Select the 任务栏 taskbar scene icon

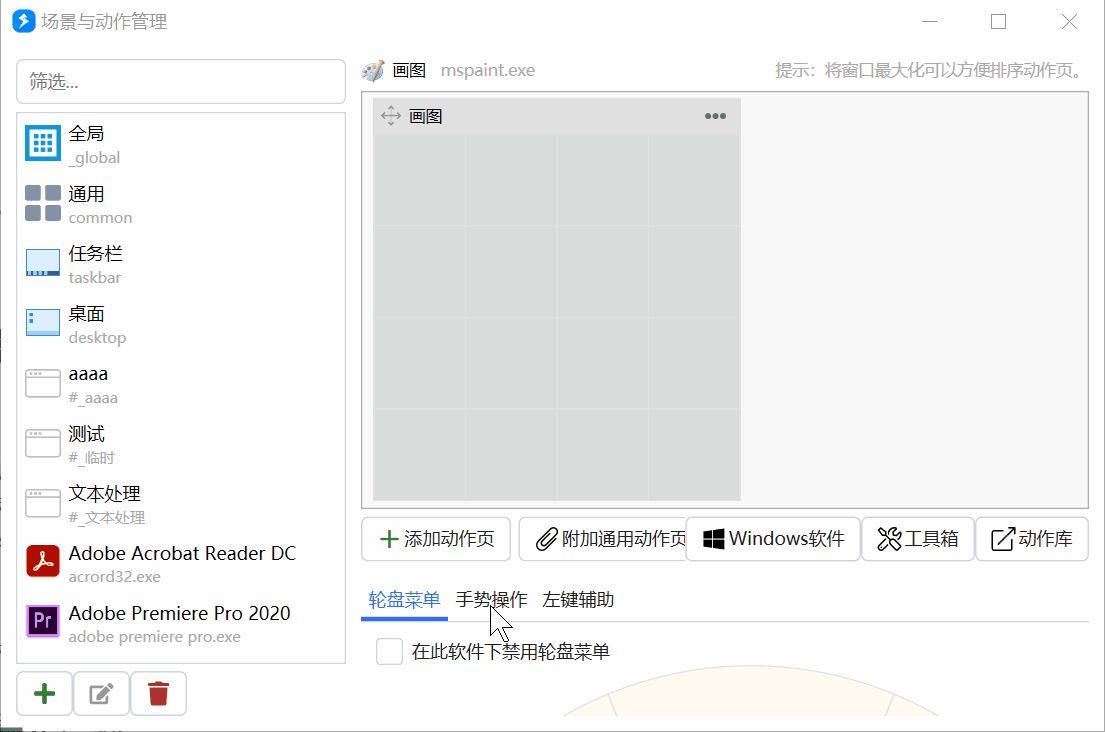tap(43, 263)
